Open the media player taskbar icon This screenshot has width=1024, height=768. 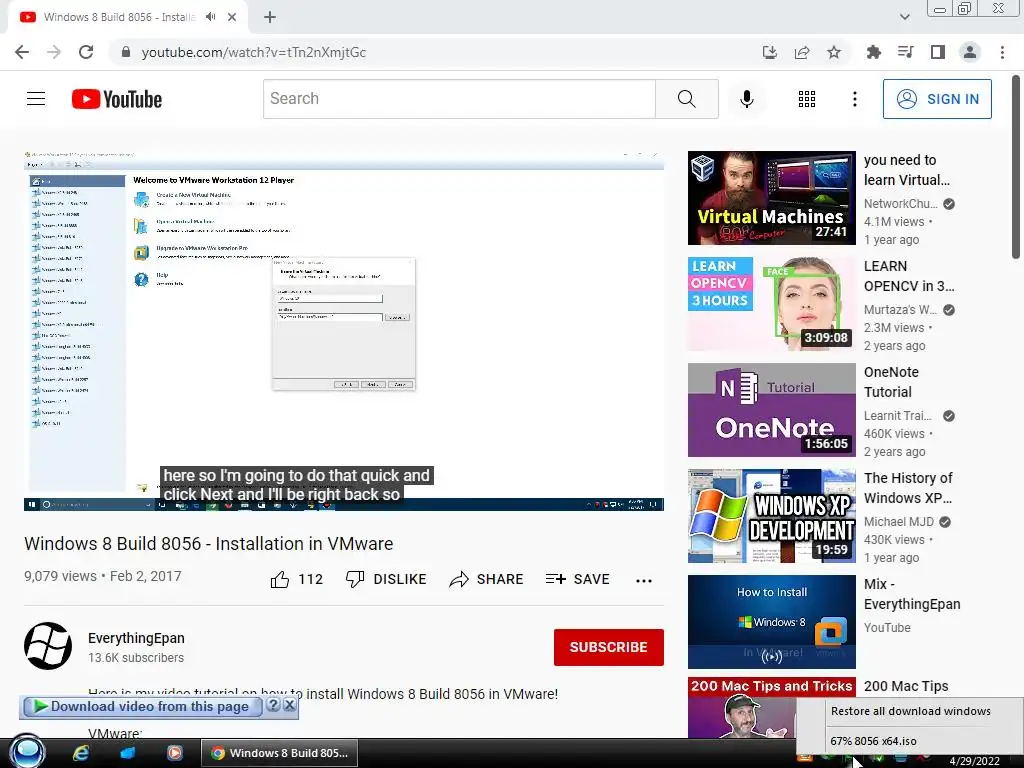pyautogui.click(x=174, y=753)
